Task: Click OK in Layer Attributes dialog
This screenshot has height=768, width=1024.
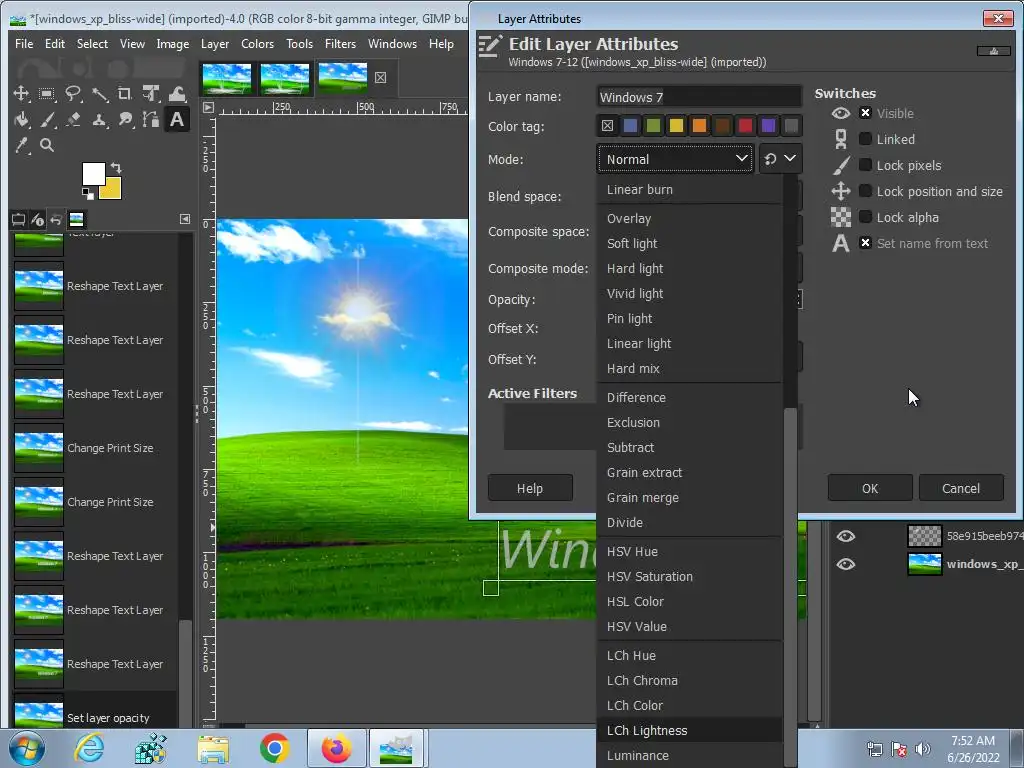Action: [870, 488]
